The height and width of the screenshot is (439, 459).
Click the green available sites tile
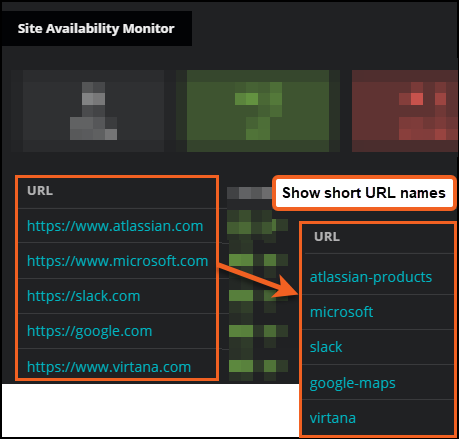point(258,111)
